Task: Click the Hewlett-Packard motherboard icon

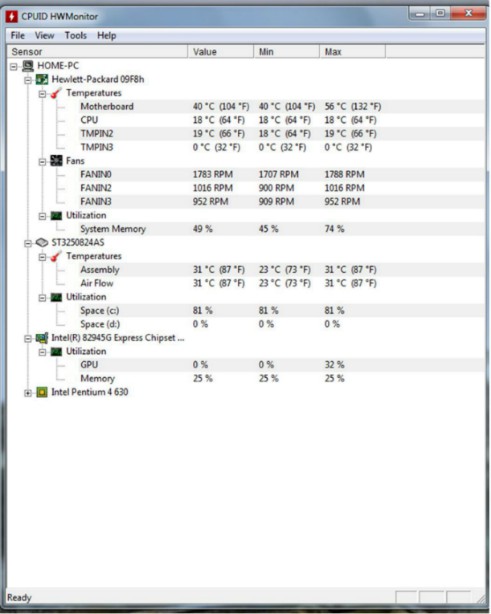Action: click(x=42, y=79)
